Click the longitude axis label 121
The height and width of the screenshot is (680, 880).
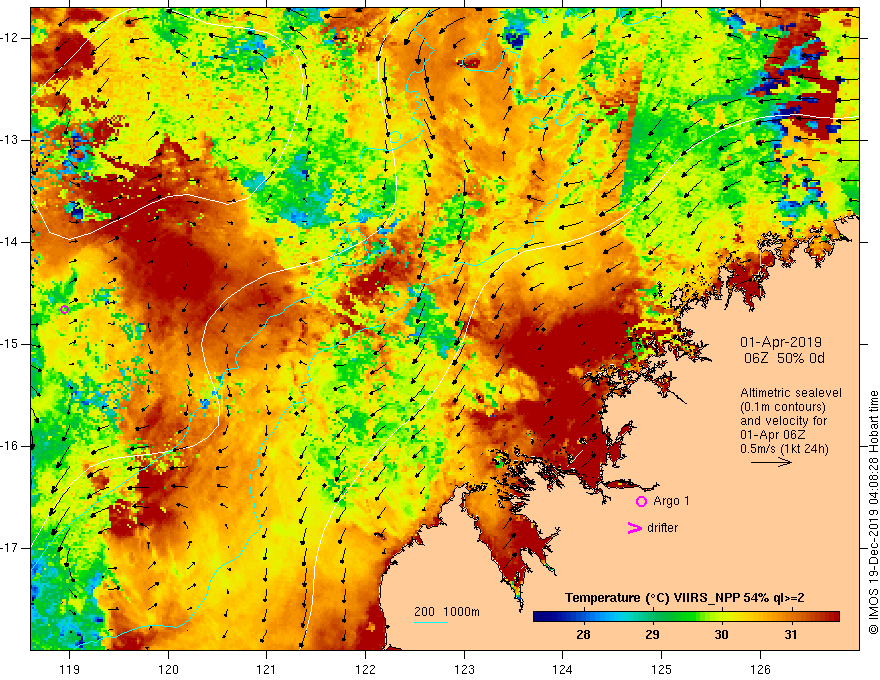[x=266, y=669]
